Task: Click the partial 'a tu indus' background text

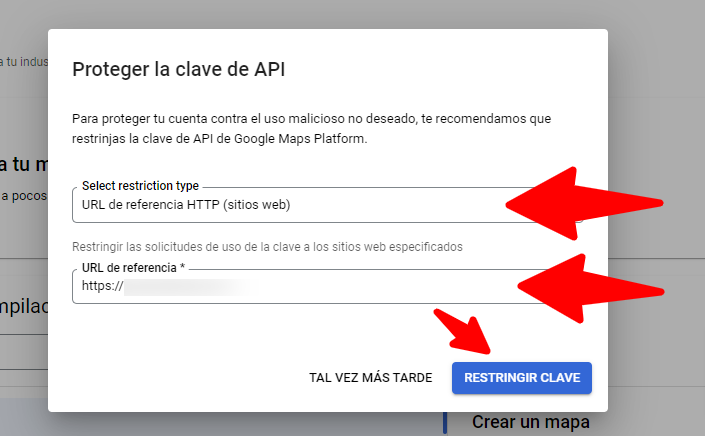Action: tap(22, 62)
